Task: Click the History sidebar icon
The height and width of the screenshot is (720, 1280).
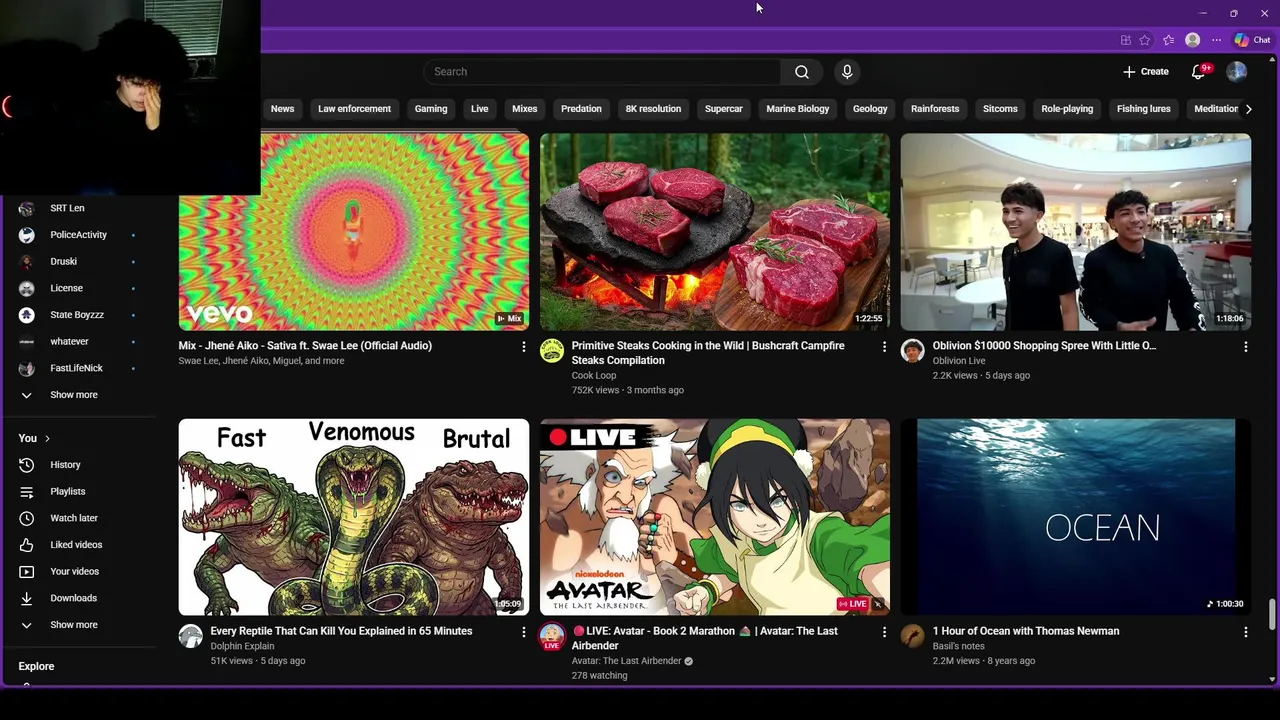Action: [27, 465]
